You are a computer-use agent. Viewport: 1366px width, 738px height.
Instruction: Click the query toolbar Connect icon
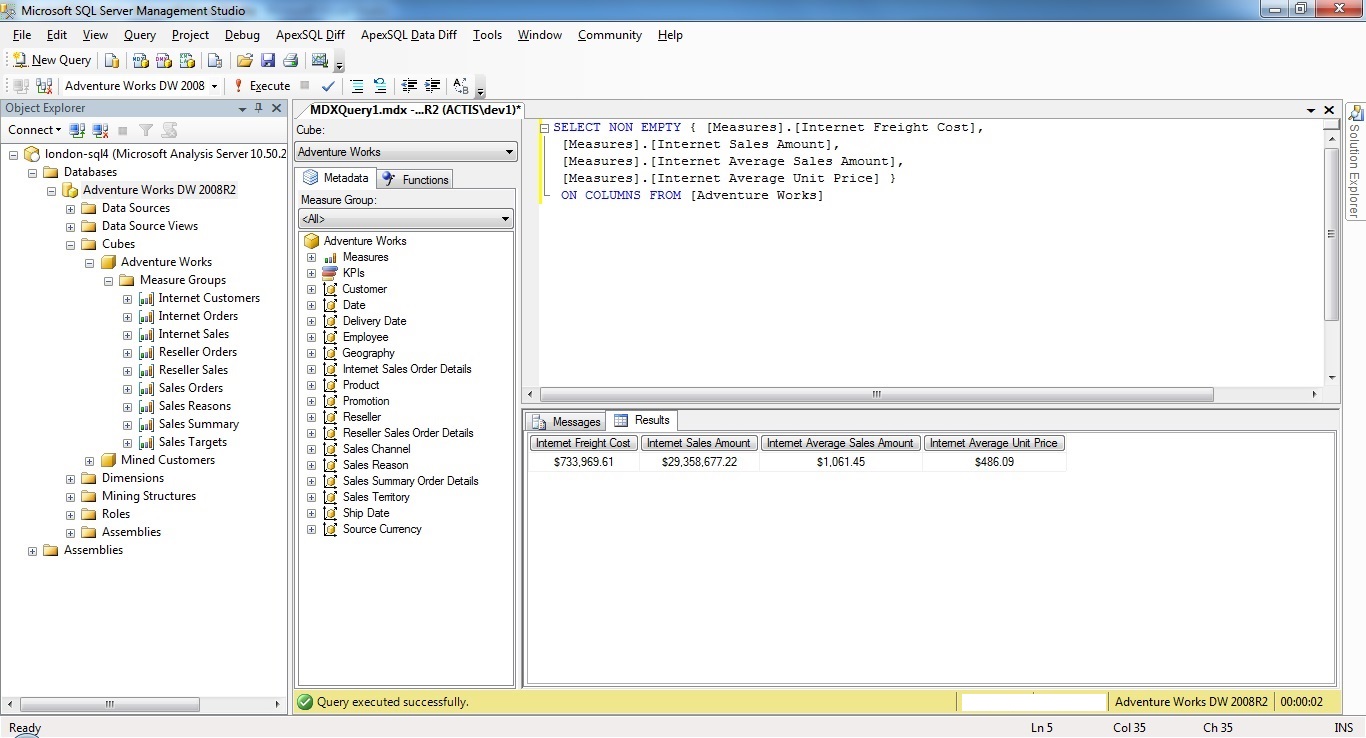[21, 86]
